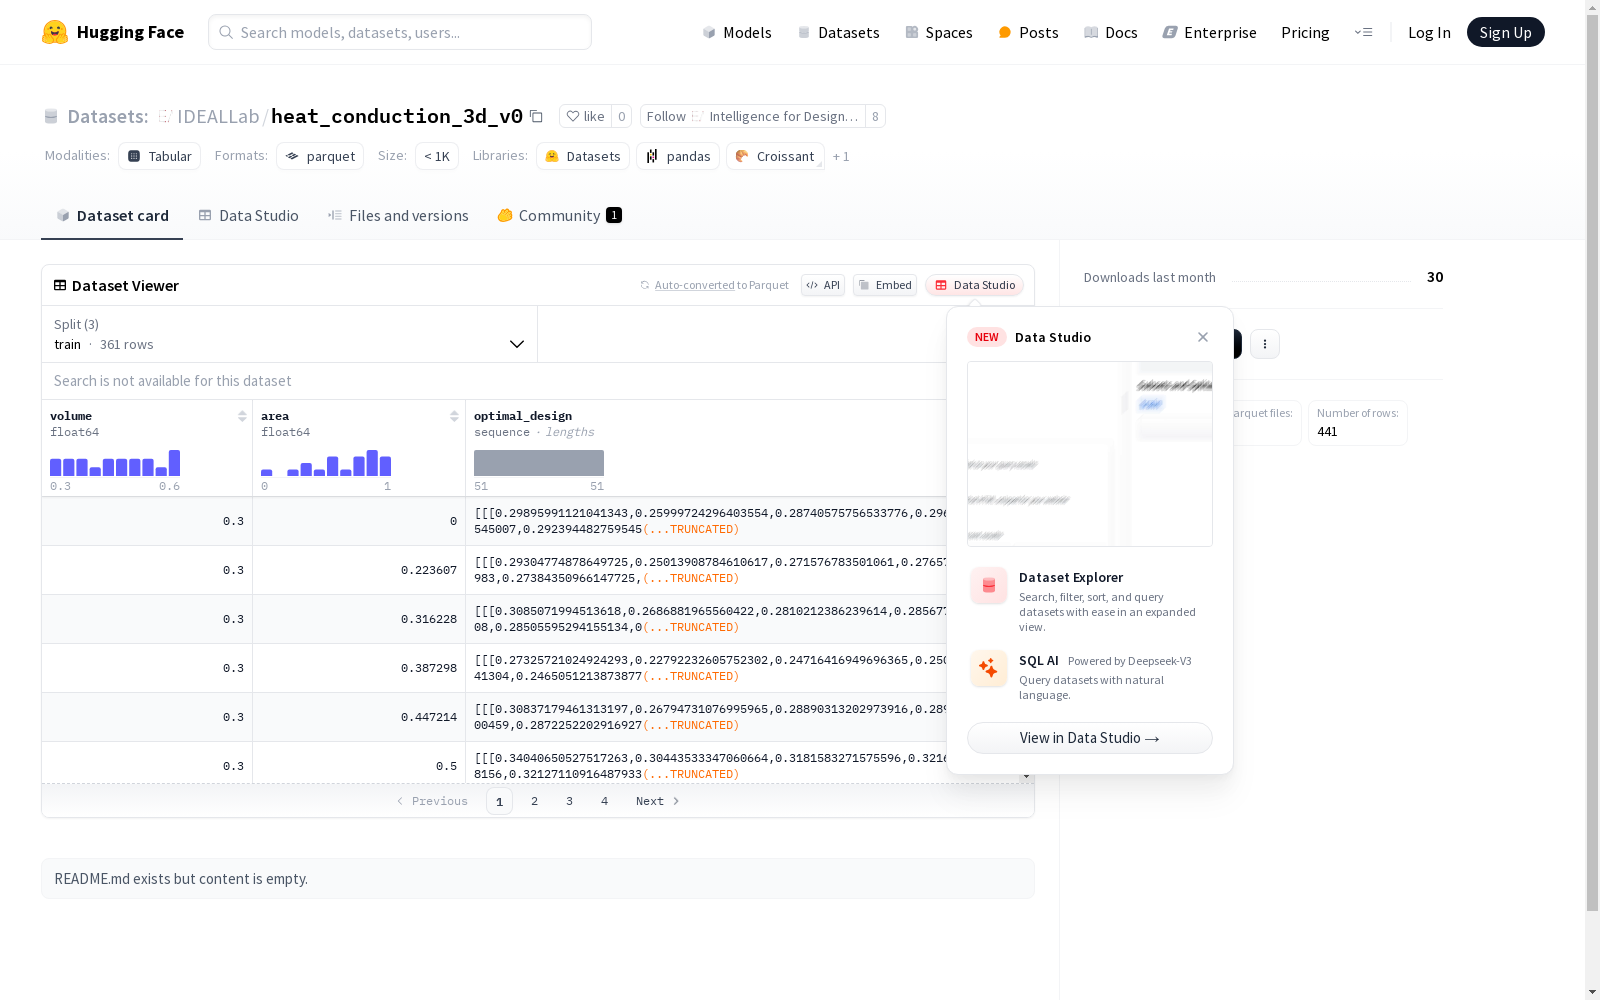Click Log In
Viewport: 1600px width, 1000px height.
(x=1429, y=32)
